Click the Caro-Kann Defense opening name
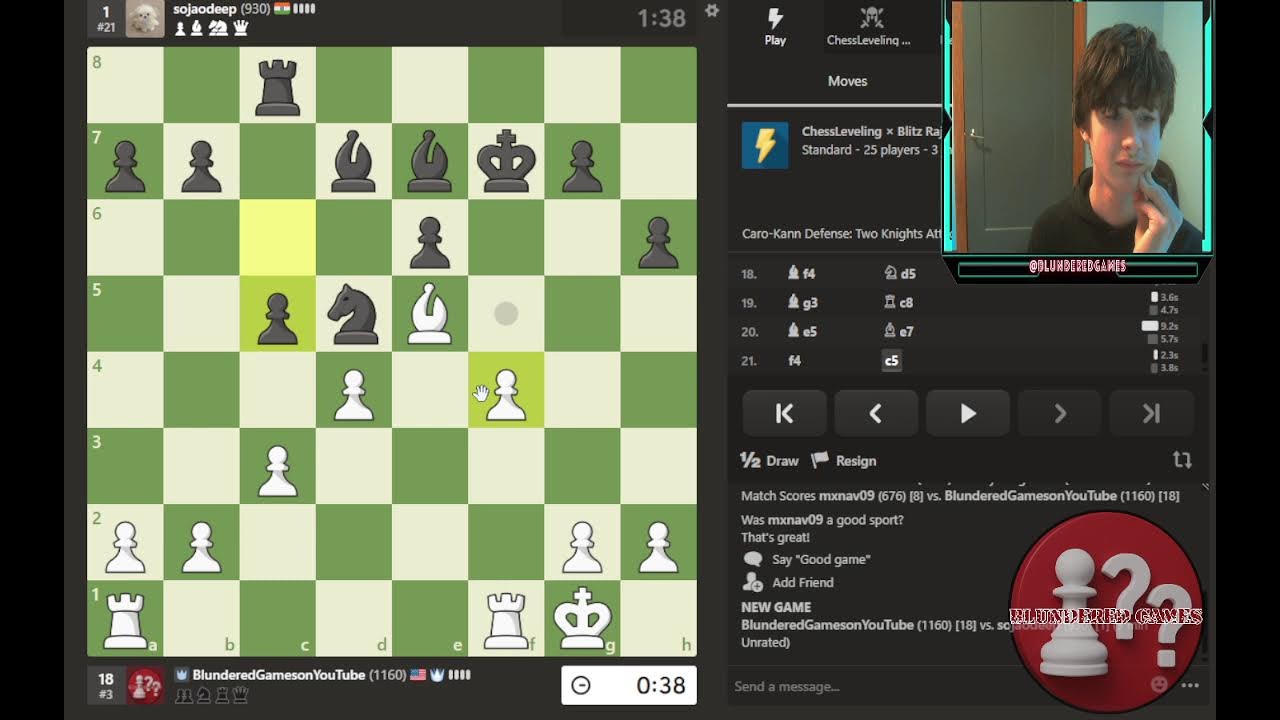This screenshot has width=1280, height=720. [840, 233]
